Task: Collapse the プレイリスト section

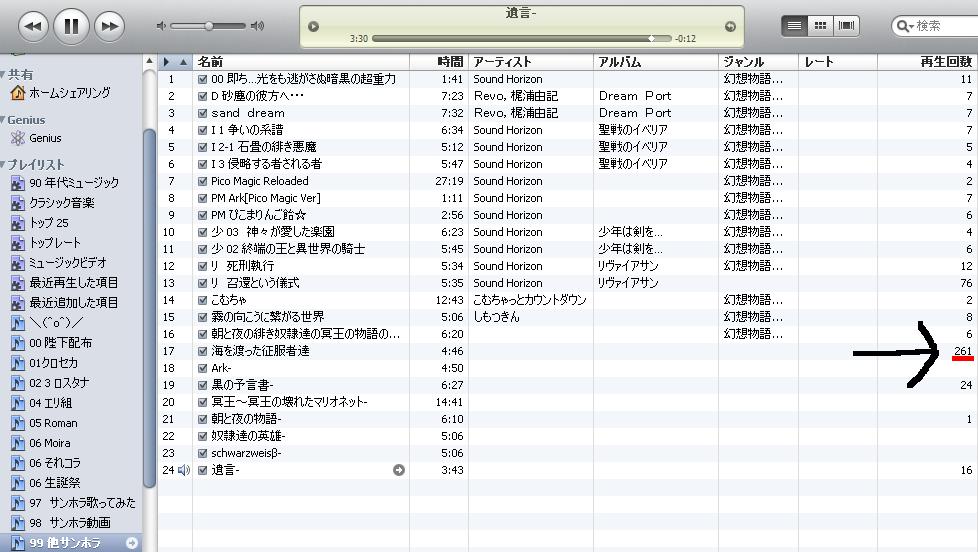Action: click(x=3, y=165)
